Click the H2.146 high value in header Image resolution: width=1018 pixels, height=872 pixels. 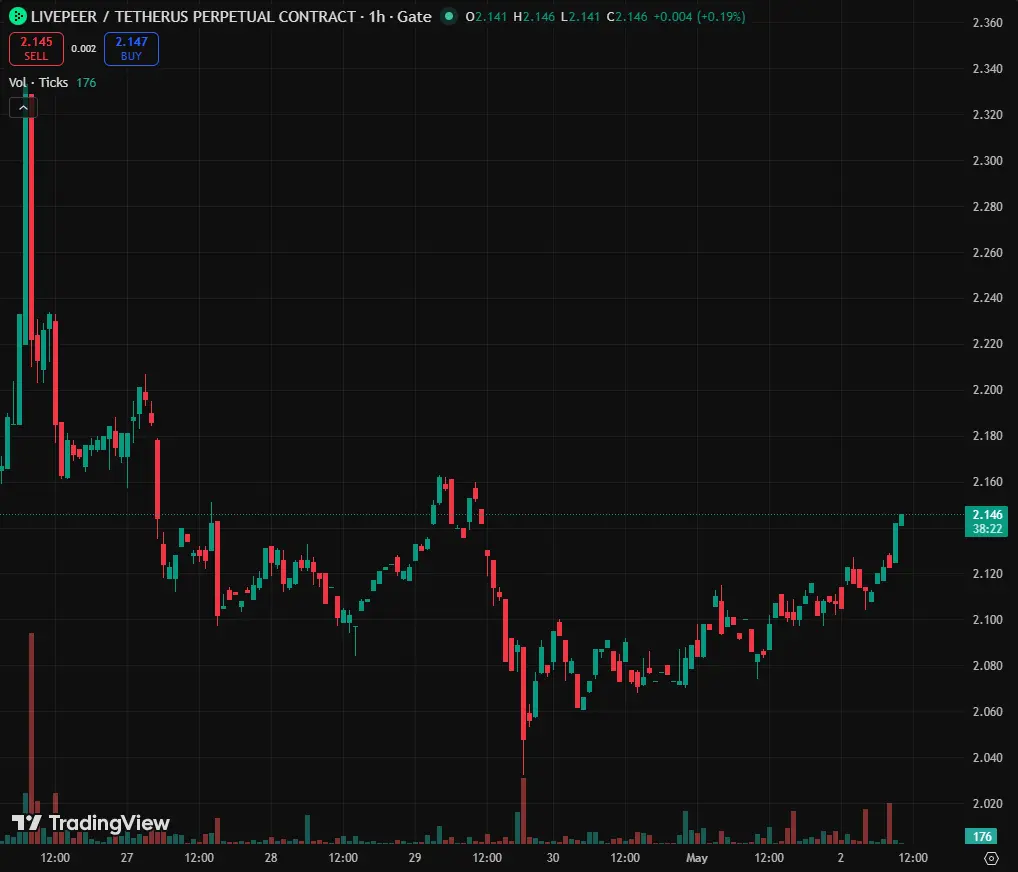click(534, 17)
